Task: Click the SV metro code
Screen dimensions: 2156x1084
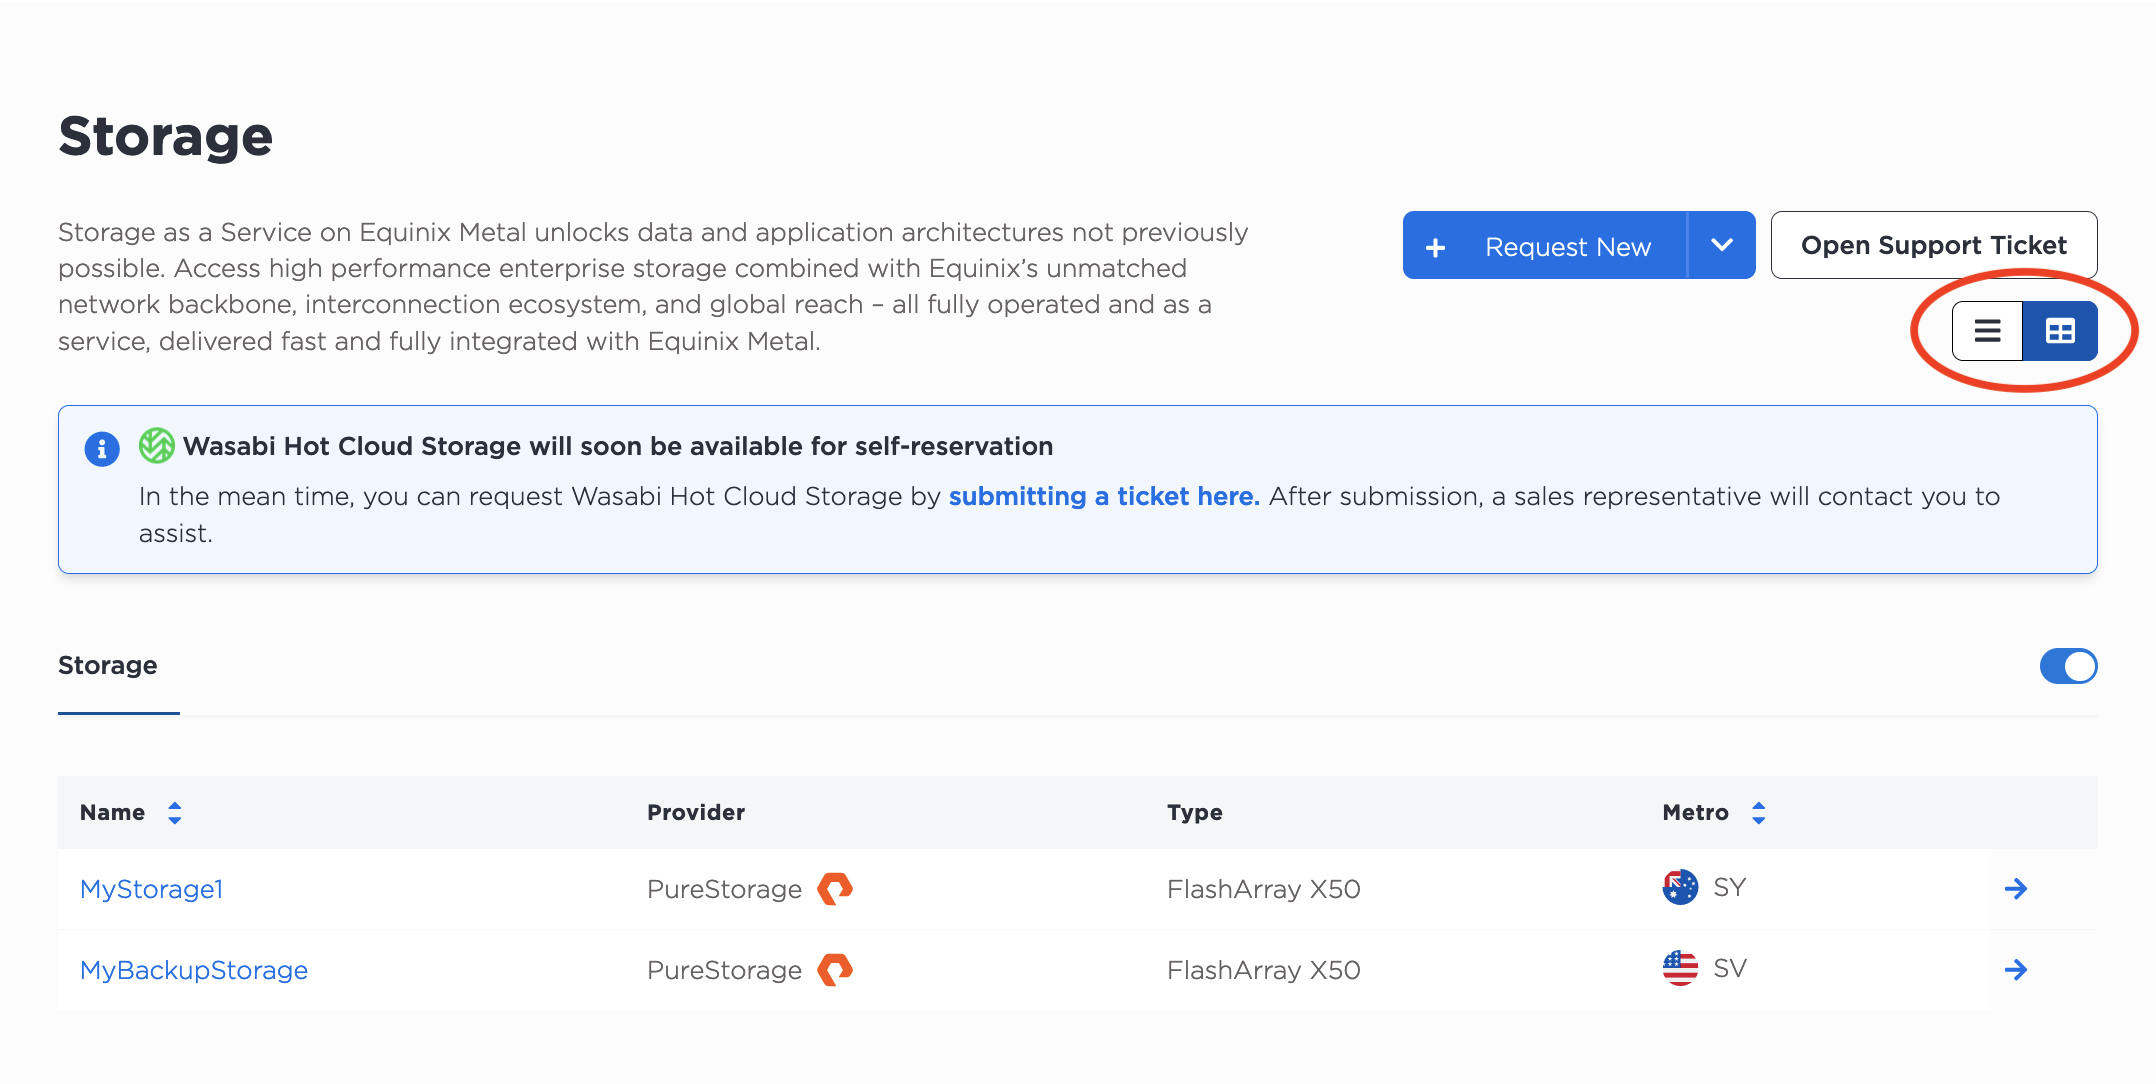Action: tap(1730, 968)
